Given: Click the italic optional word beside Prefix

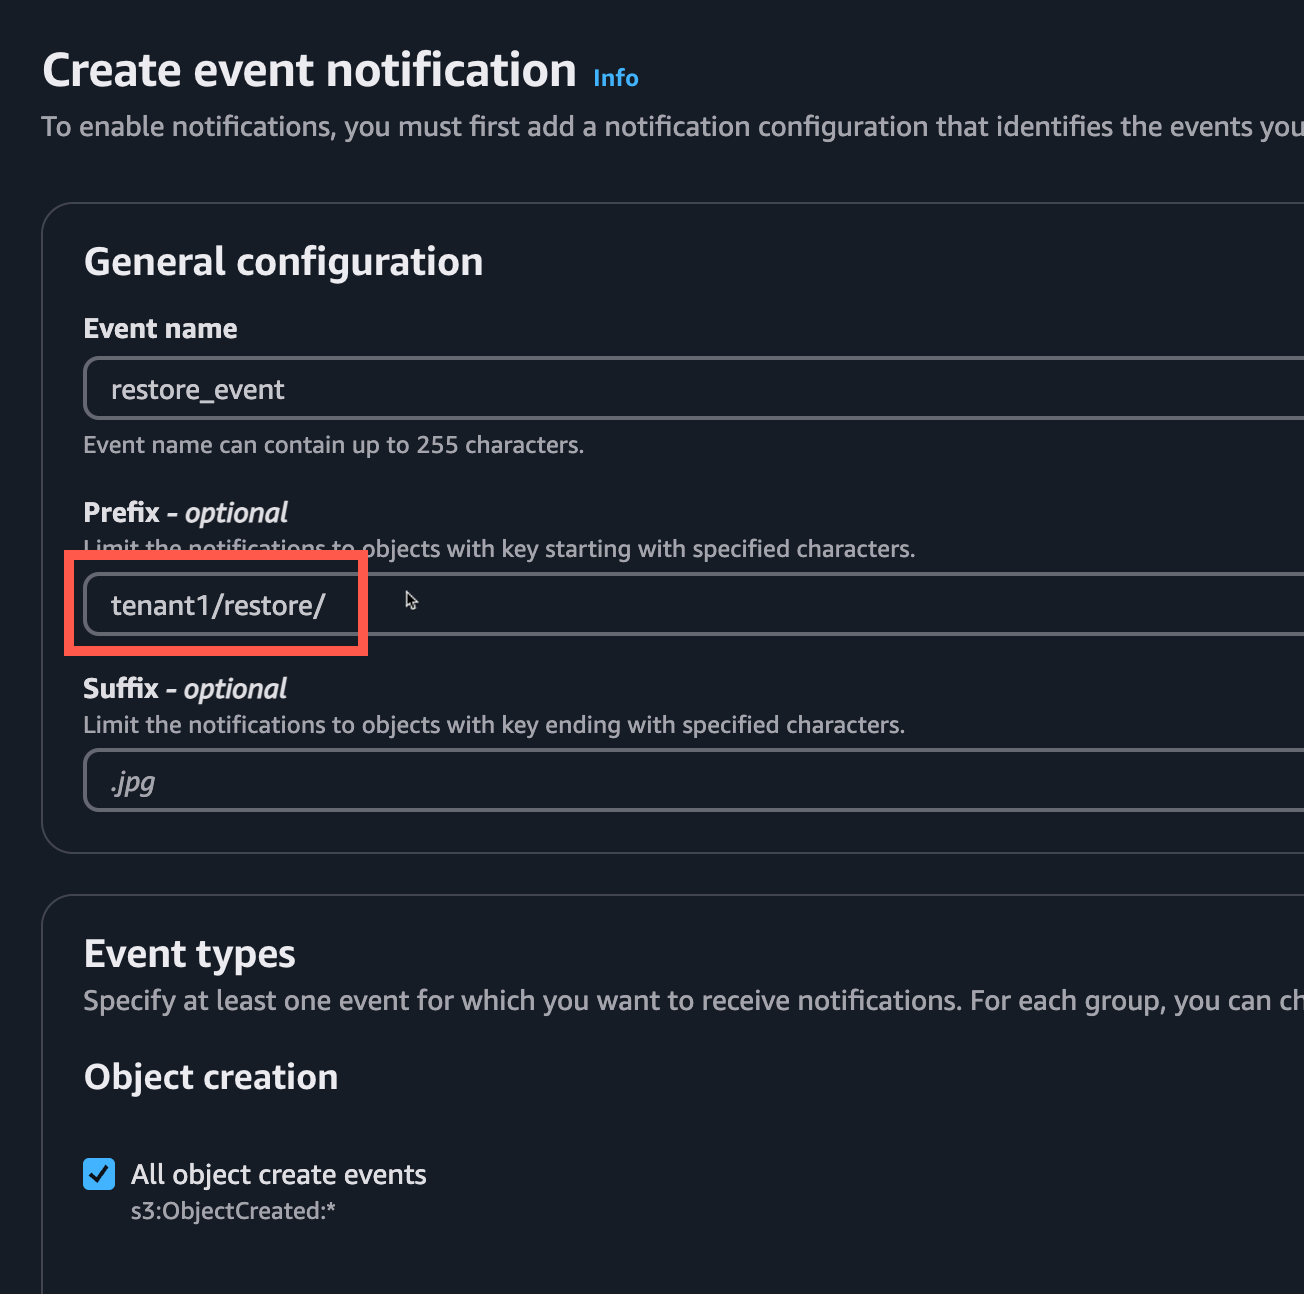Looking at the screenshot, I should tap(236, 513).
